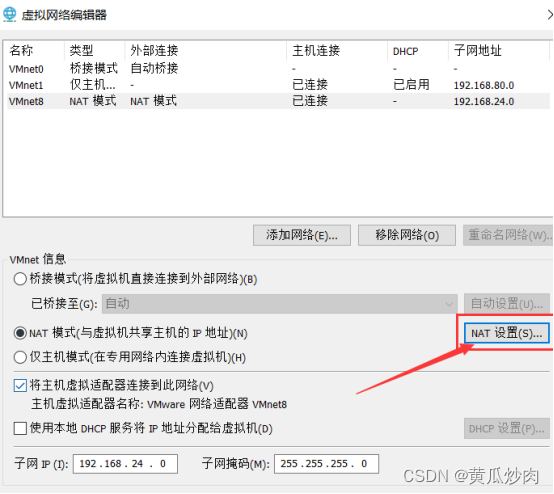Click subnet address 192.168.24.0 cell
This screenshot has height=494, width=554.
[484, 101]
